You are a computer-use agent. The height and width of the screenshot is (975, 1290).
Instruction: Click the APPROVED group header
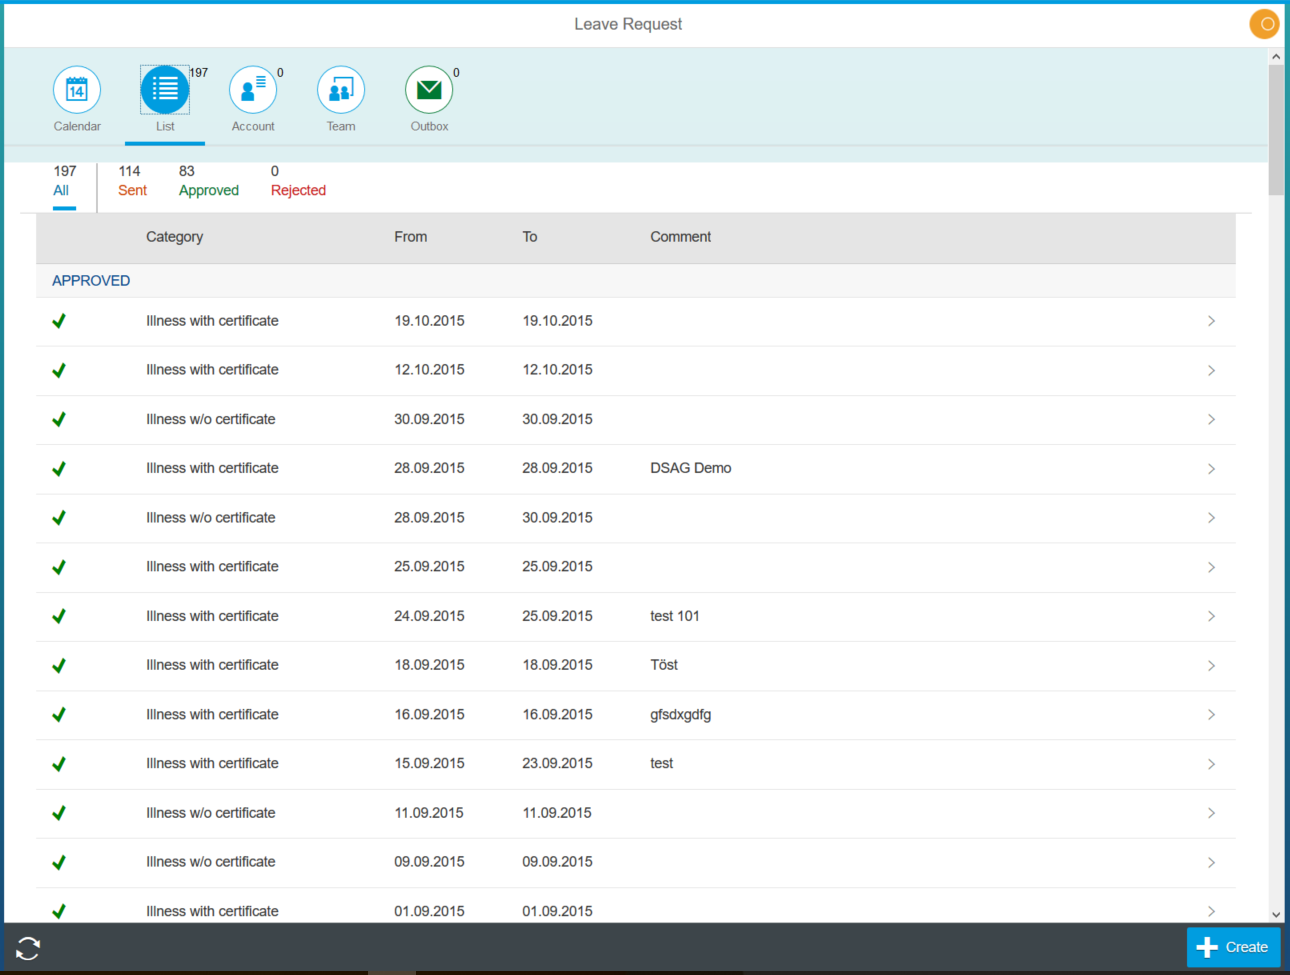[91, 280]
